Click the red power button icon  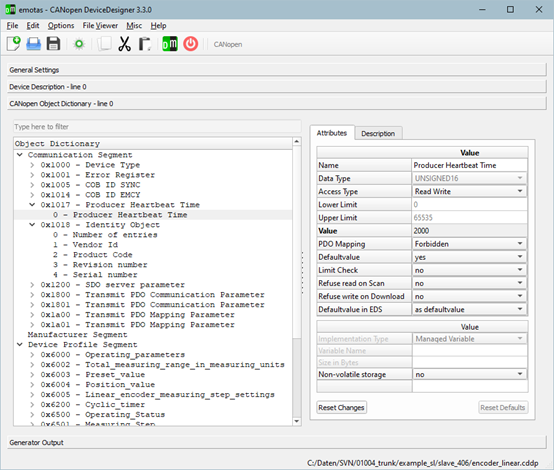pyautogui.click(x=190, y=44)
